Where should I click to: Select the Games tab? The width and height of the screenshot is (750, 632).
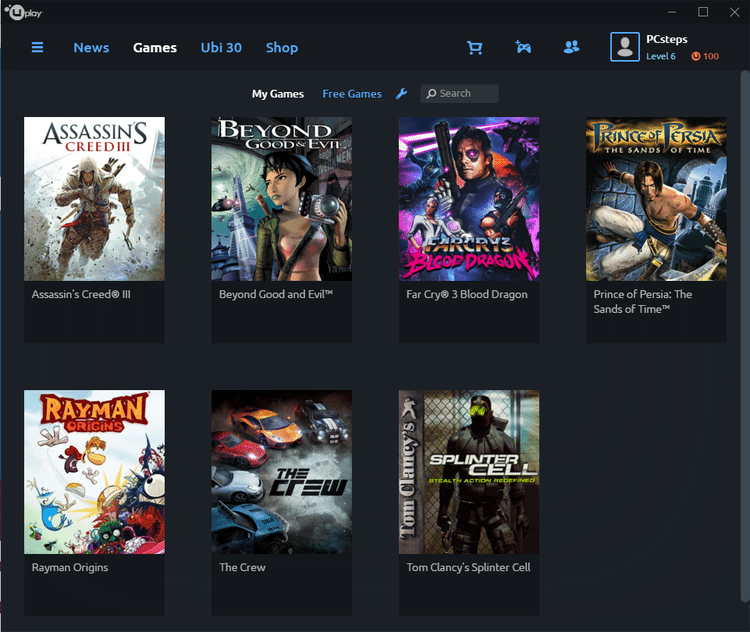(155, 47)
